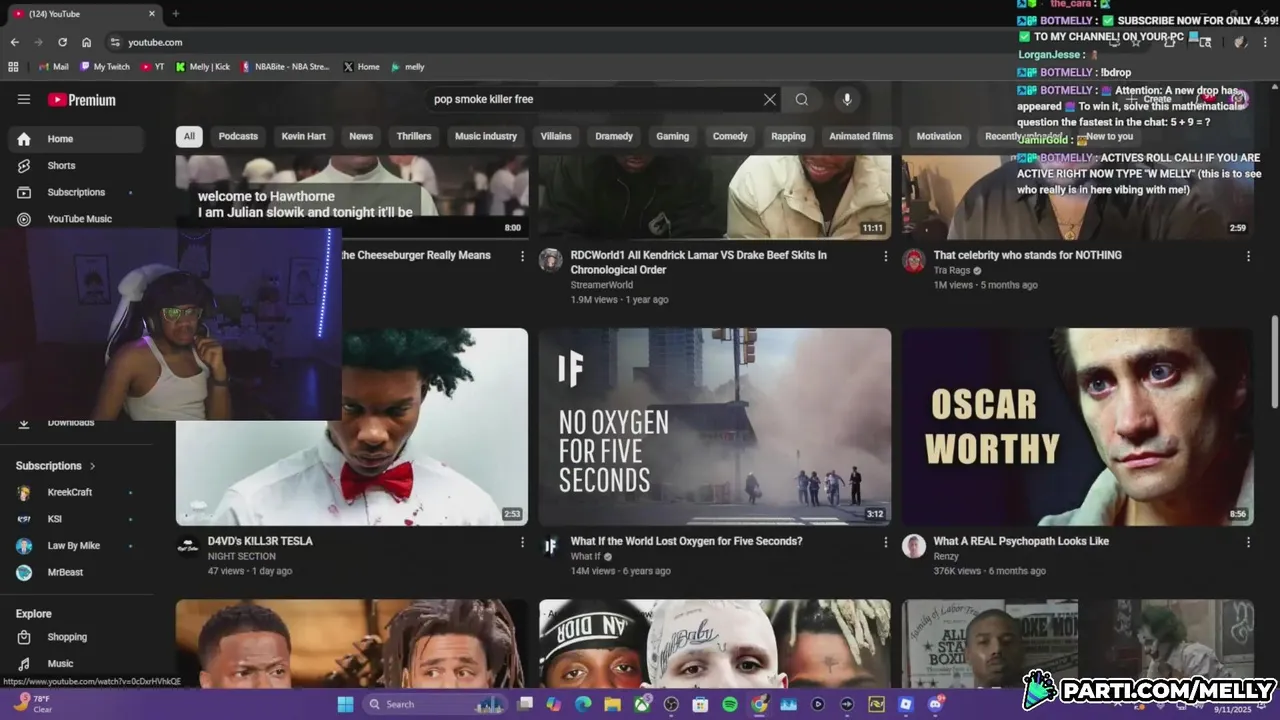The width and height of the screenshot is (1280, 720).
Task: Click the magnifier search button
Action: pyautogui.click(x=801, y=99)
